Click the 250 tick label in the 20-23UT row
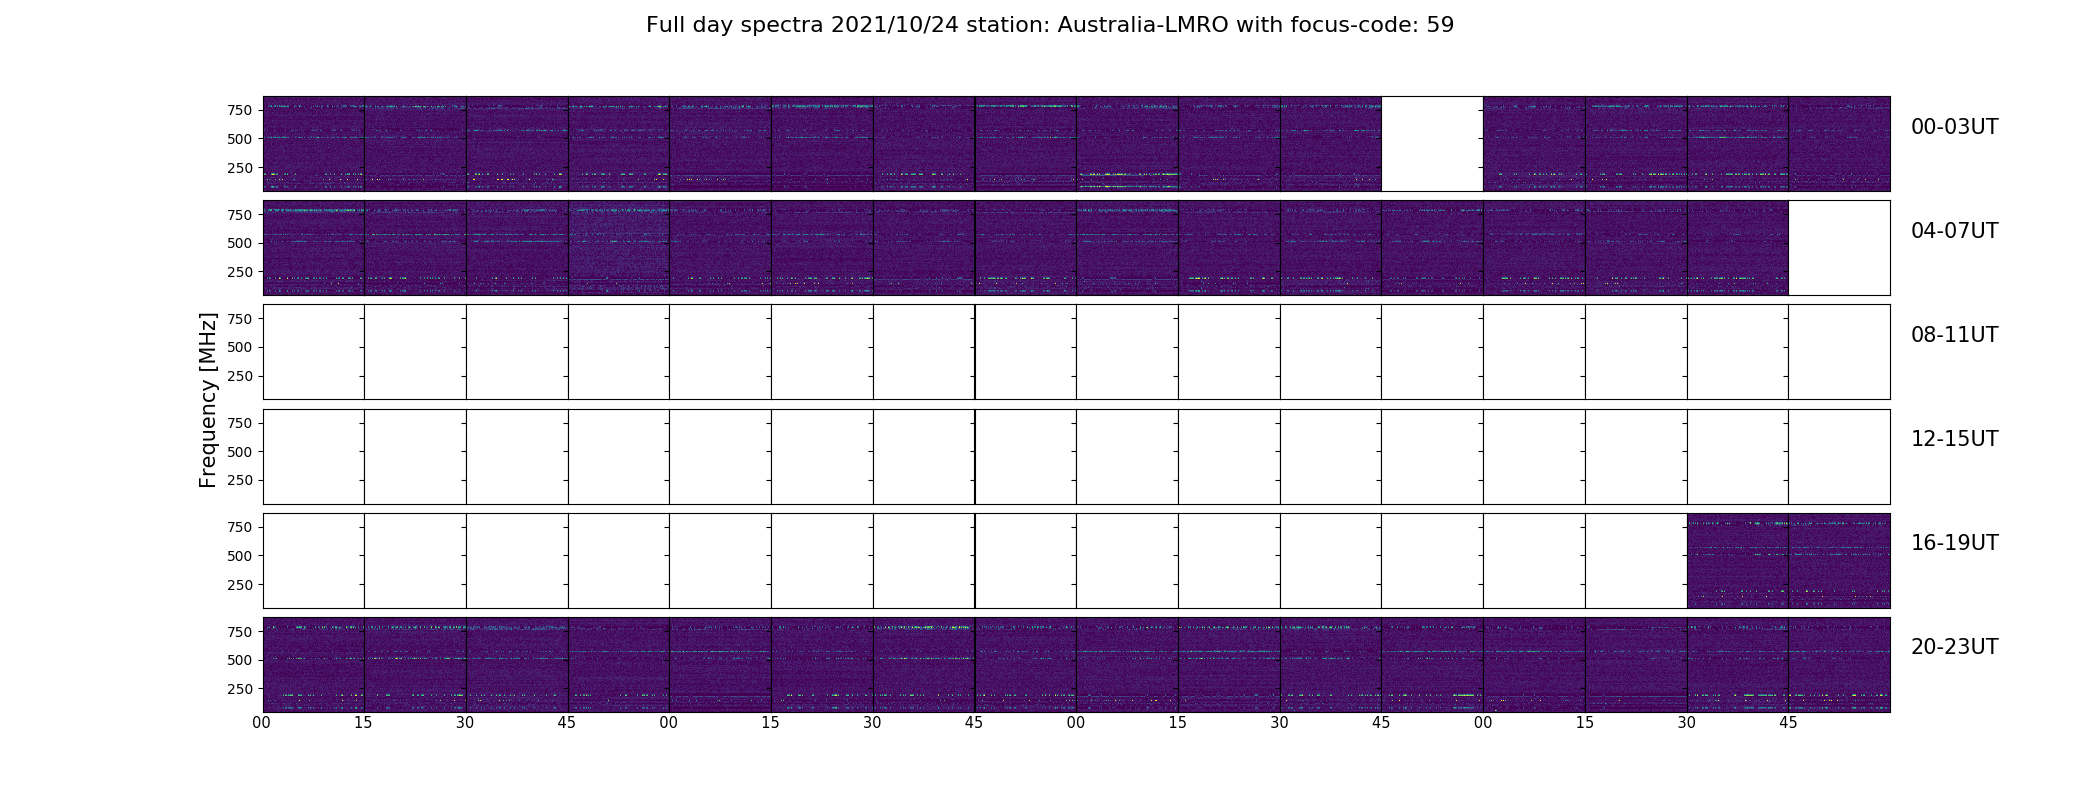The image size is (2100, 800). (239, 689)
